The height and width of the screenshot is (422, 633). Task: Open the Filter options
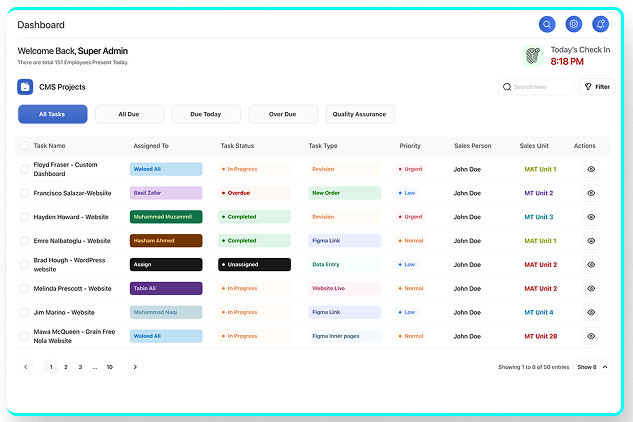[597, 87]
